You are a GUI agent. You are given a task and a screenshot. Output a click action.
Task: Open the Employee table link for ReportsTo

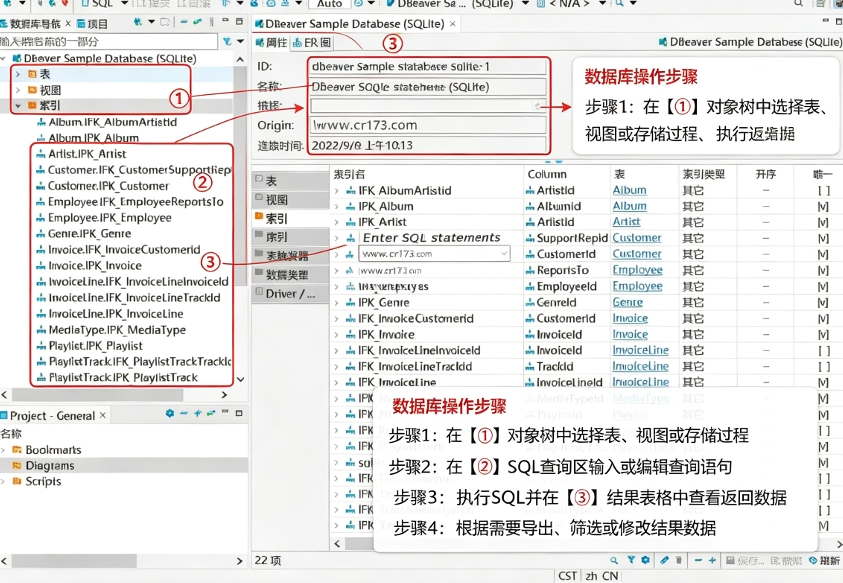click(637, 270)
